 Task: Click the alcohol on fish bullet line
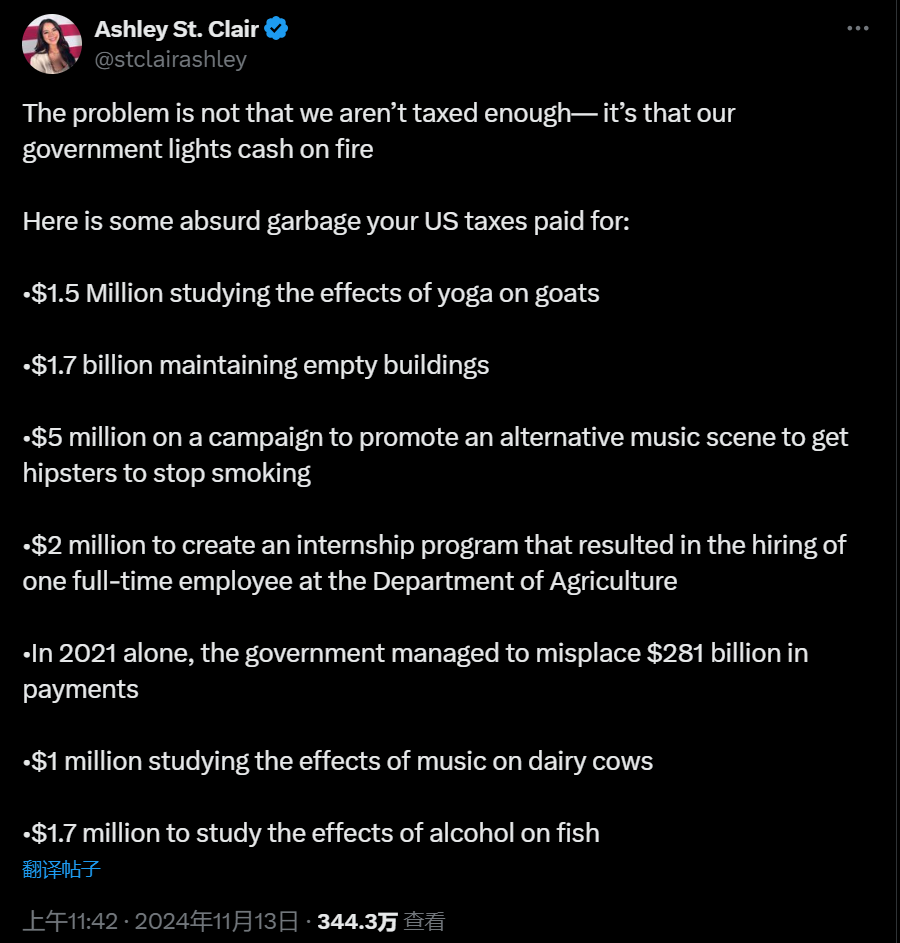coord(311,834)
